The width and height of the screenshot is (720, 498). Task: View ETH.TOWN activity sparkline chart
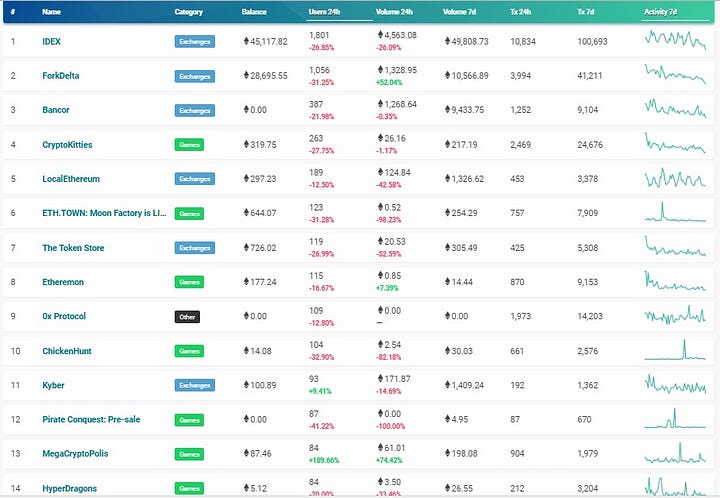point(675,212)
